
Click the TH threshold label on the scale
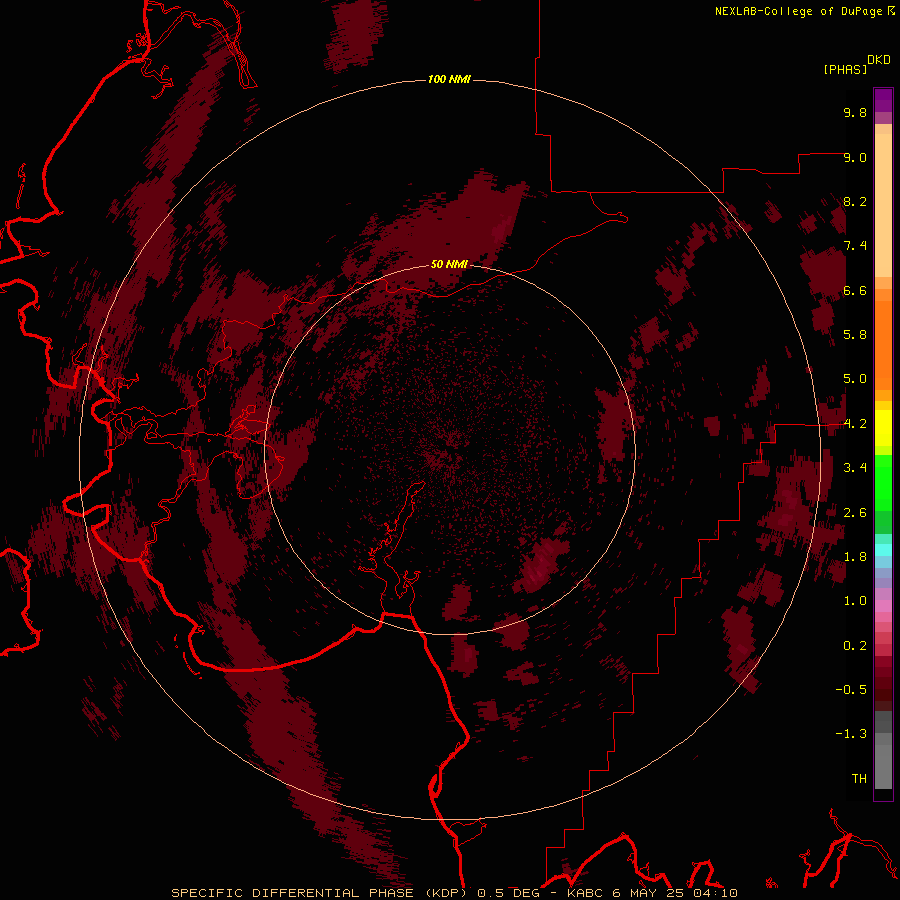(859, 779)
